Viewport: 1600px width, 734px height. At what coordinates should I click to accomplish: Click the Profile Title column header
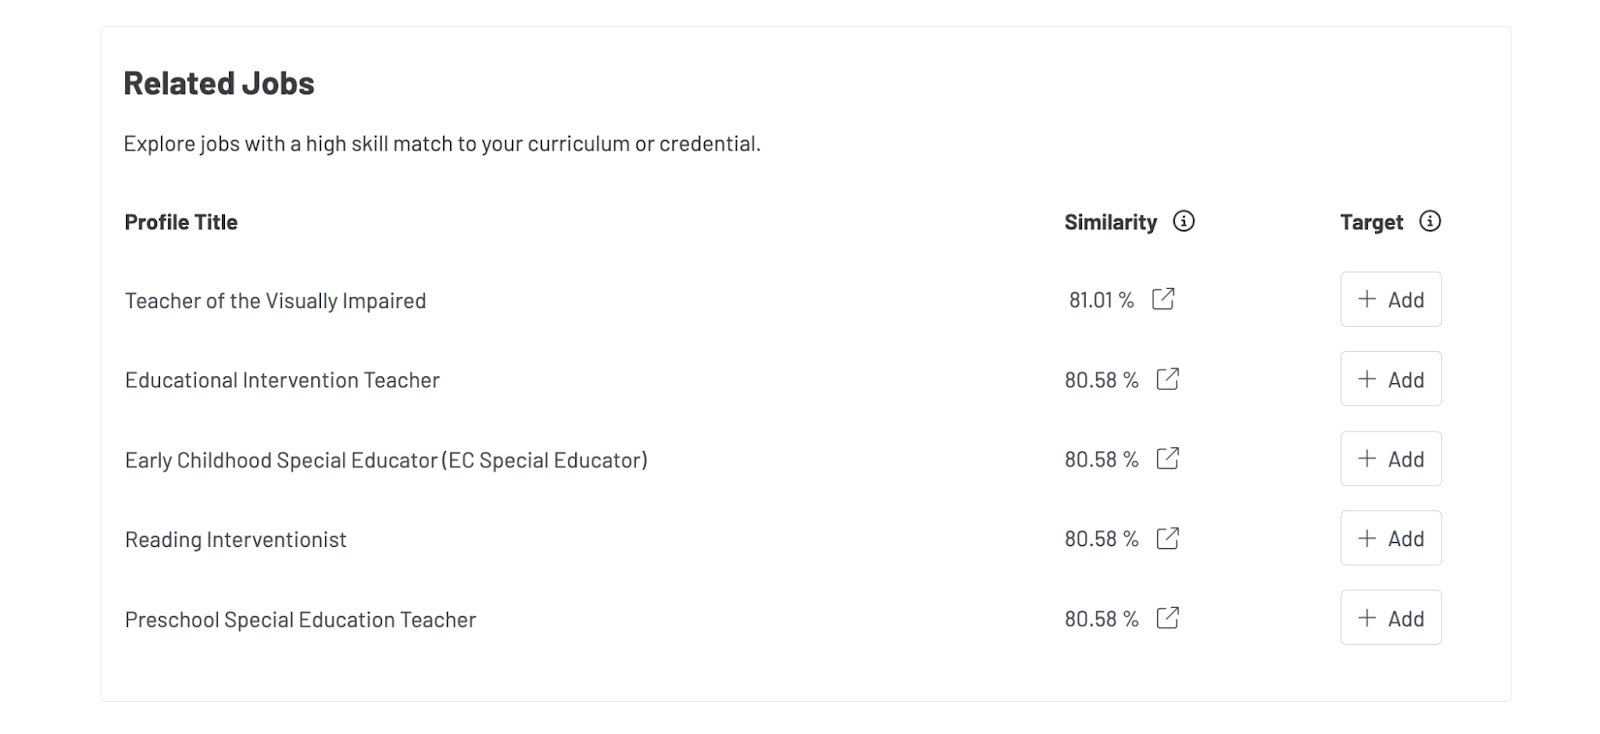coord(180,222)
